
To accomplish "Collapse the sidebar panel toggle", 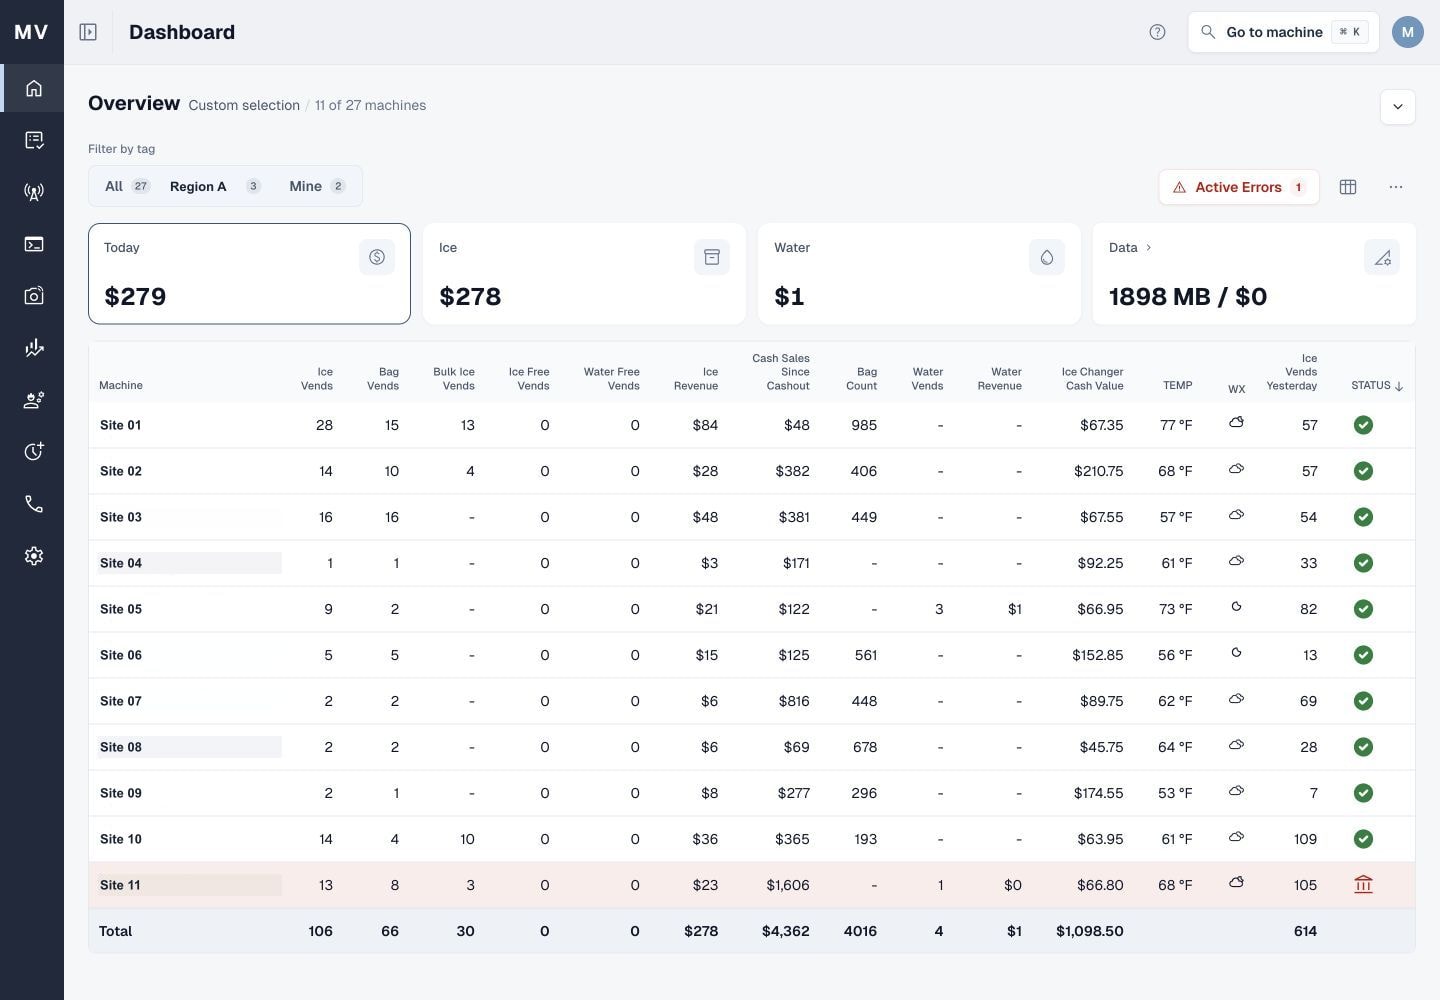I will coord(88,32).
